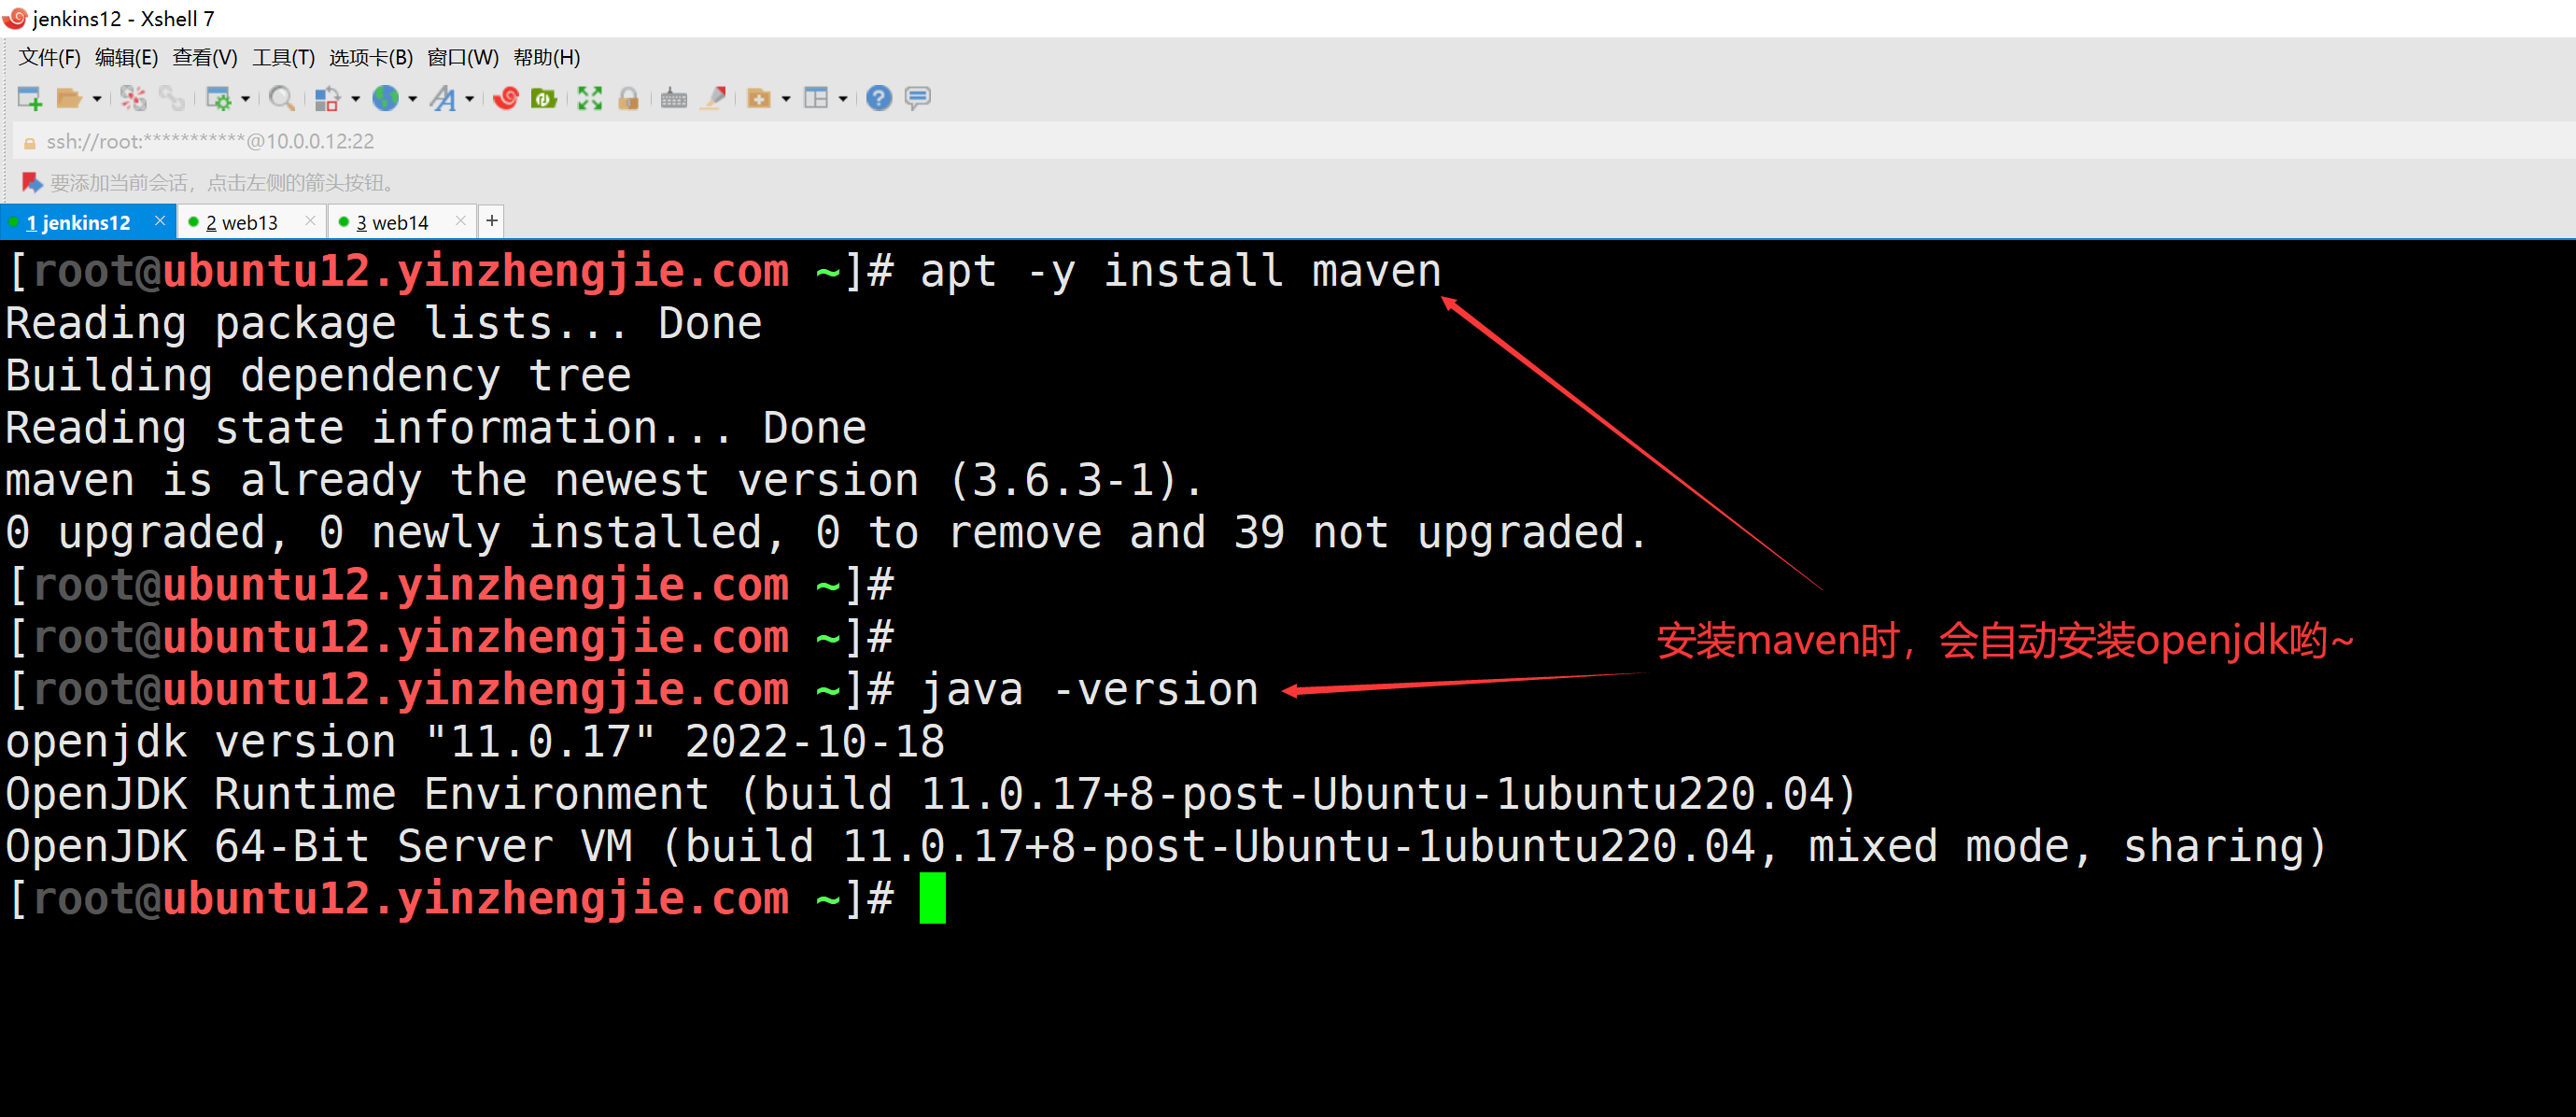Click the New Session icon
This screenshot has width=2576, height=1117.
click(x=29, y=98)
